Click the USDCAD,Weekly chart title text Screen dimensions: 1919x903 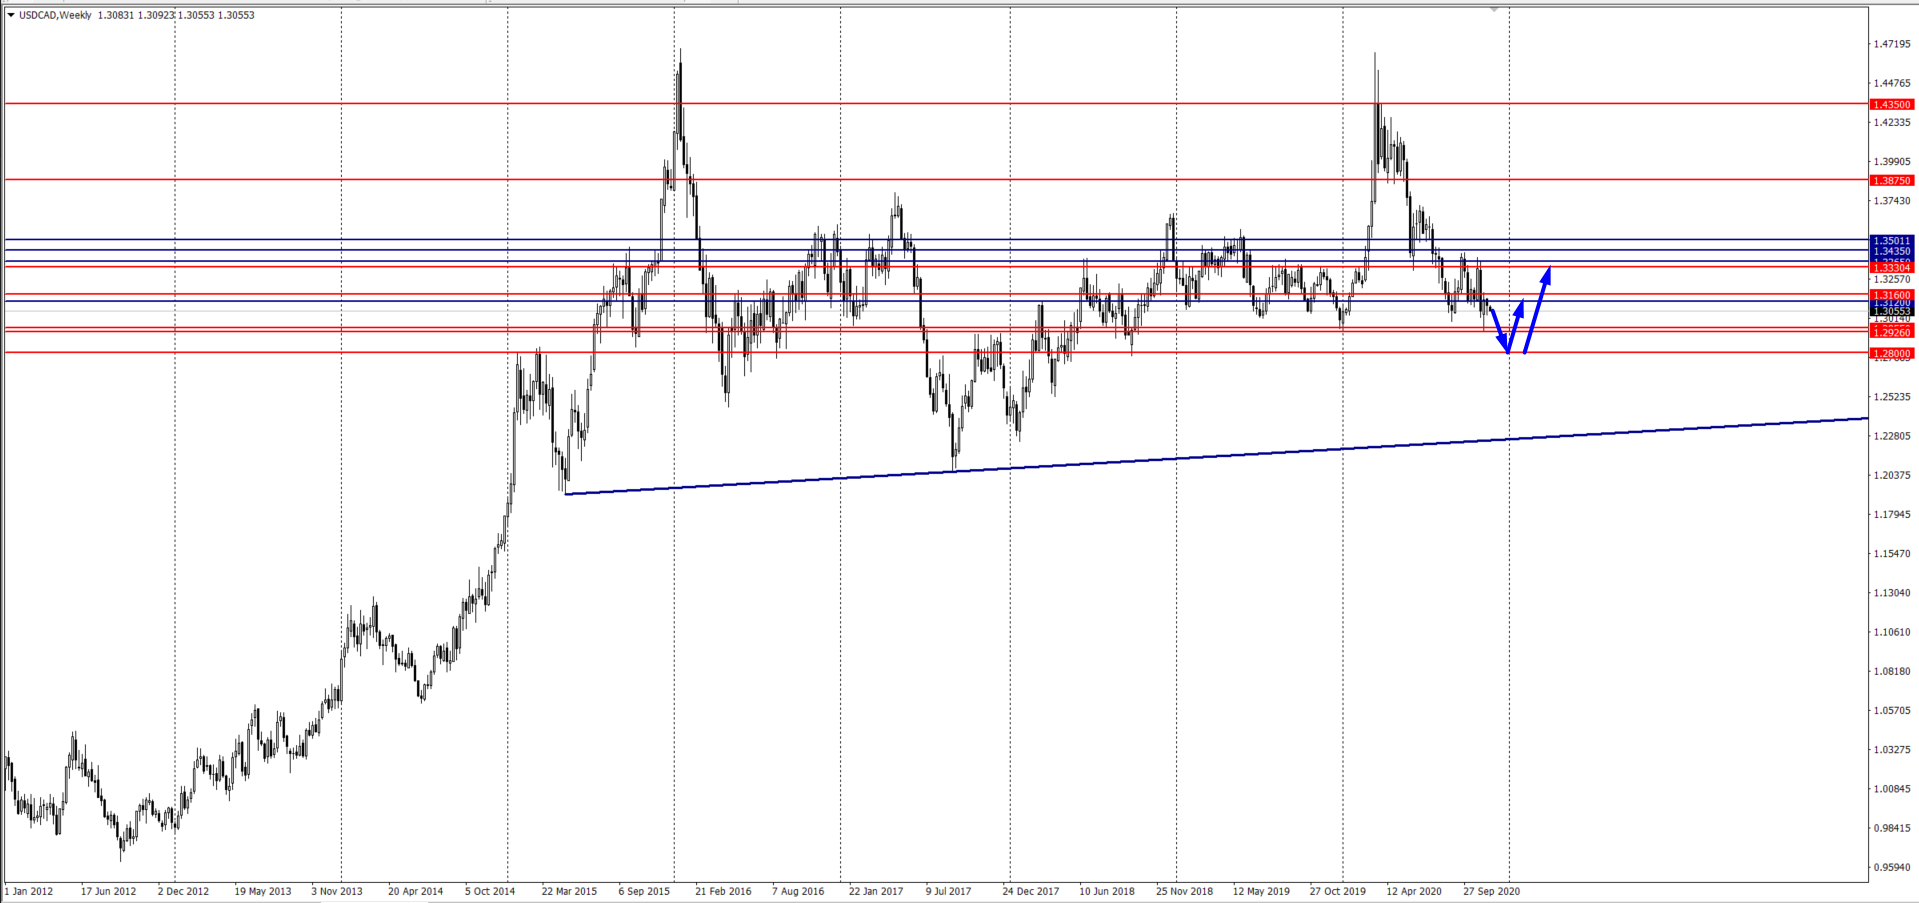(x=55, y=15)
